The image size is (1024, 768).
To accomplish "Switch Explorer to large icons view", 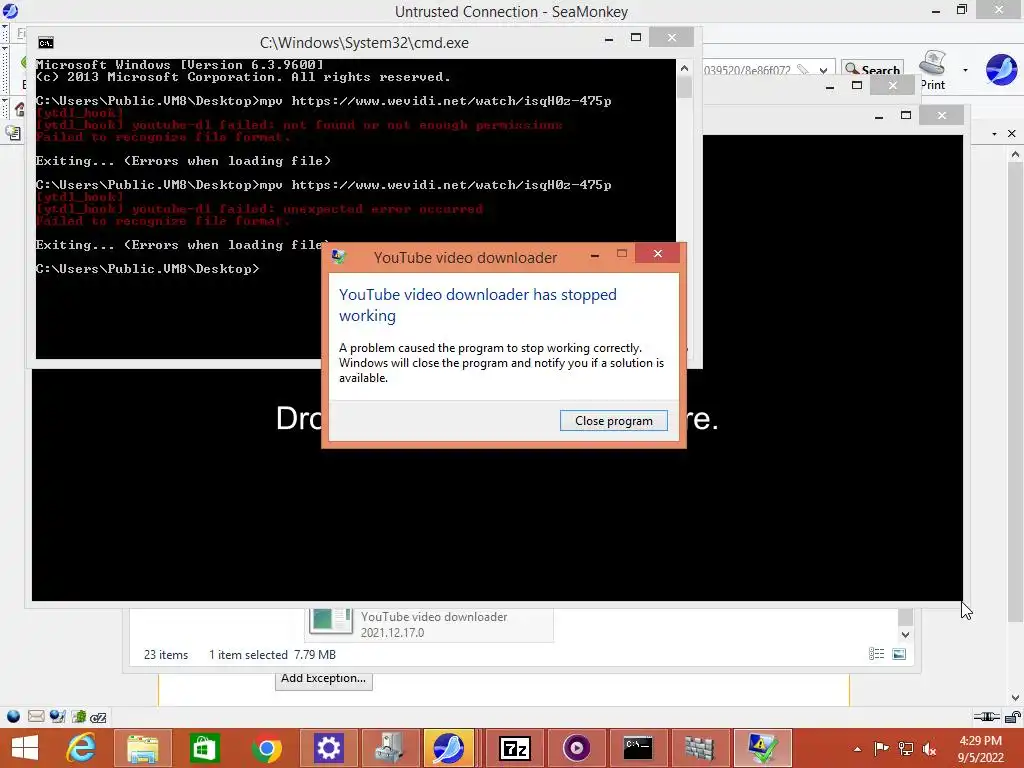I will [899, 654].
